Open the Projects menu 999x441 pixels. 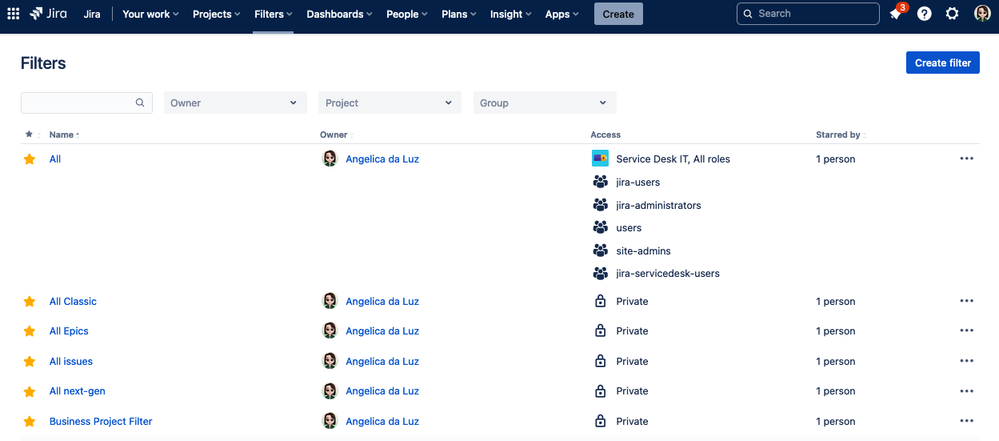pos(217,14)
